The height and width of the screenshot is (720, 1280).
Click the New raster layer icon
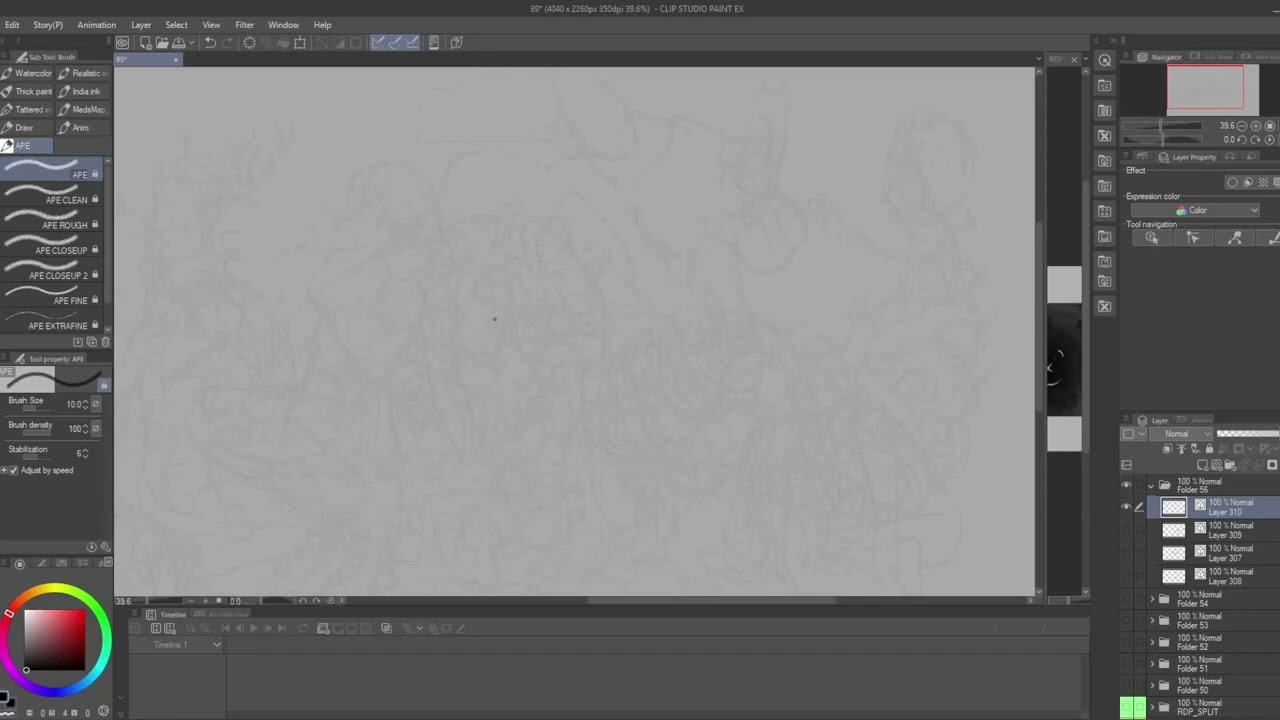pyautogui.click(x=1204, y=465)
